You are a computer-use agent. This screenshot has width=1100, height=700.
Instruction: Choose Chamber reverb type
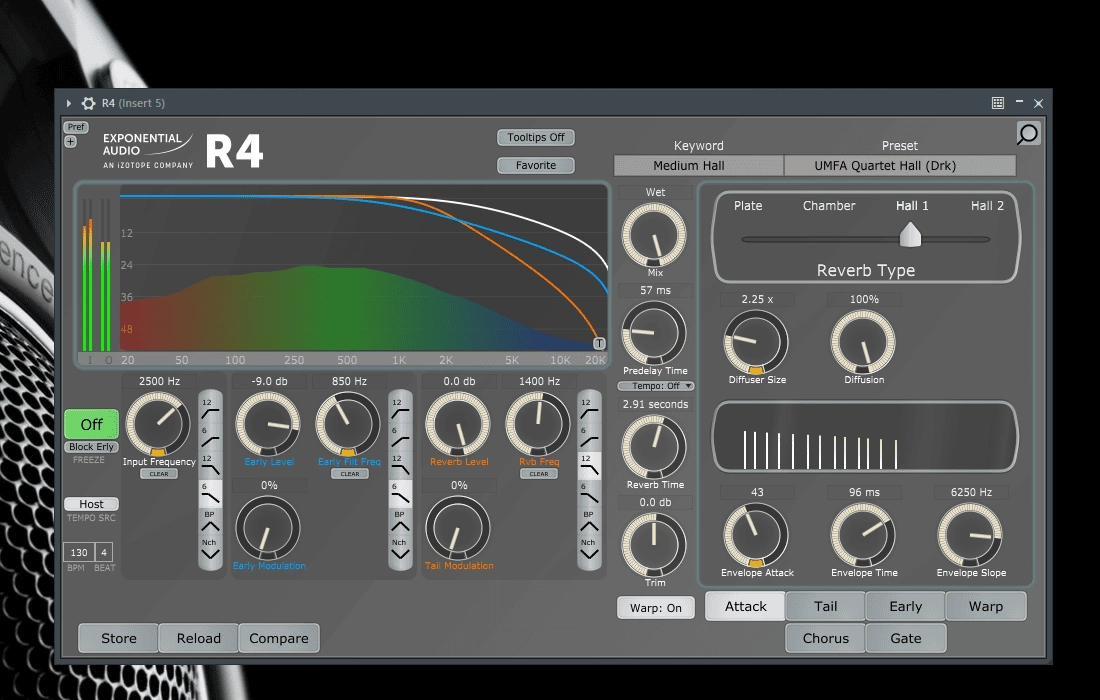829,206
